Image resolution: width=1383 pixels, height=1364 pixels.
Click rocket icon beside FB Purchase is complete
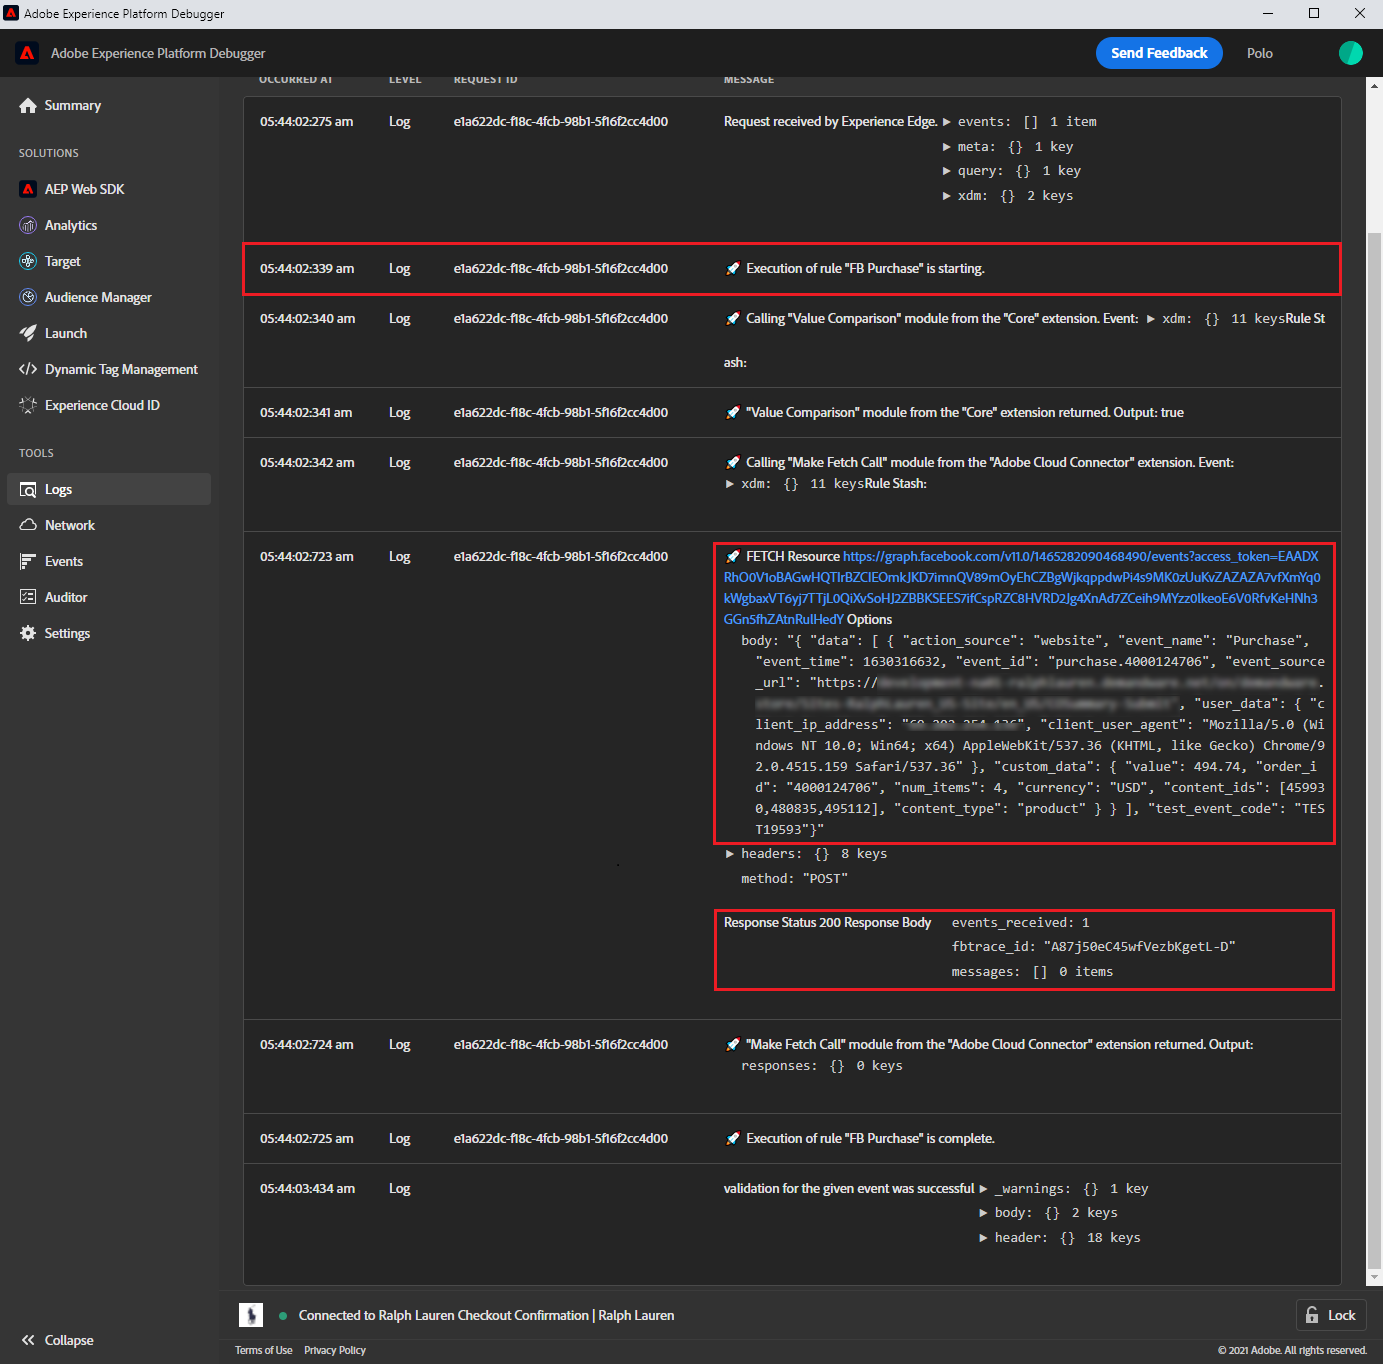[733, 1138]
